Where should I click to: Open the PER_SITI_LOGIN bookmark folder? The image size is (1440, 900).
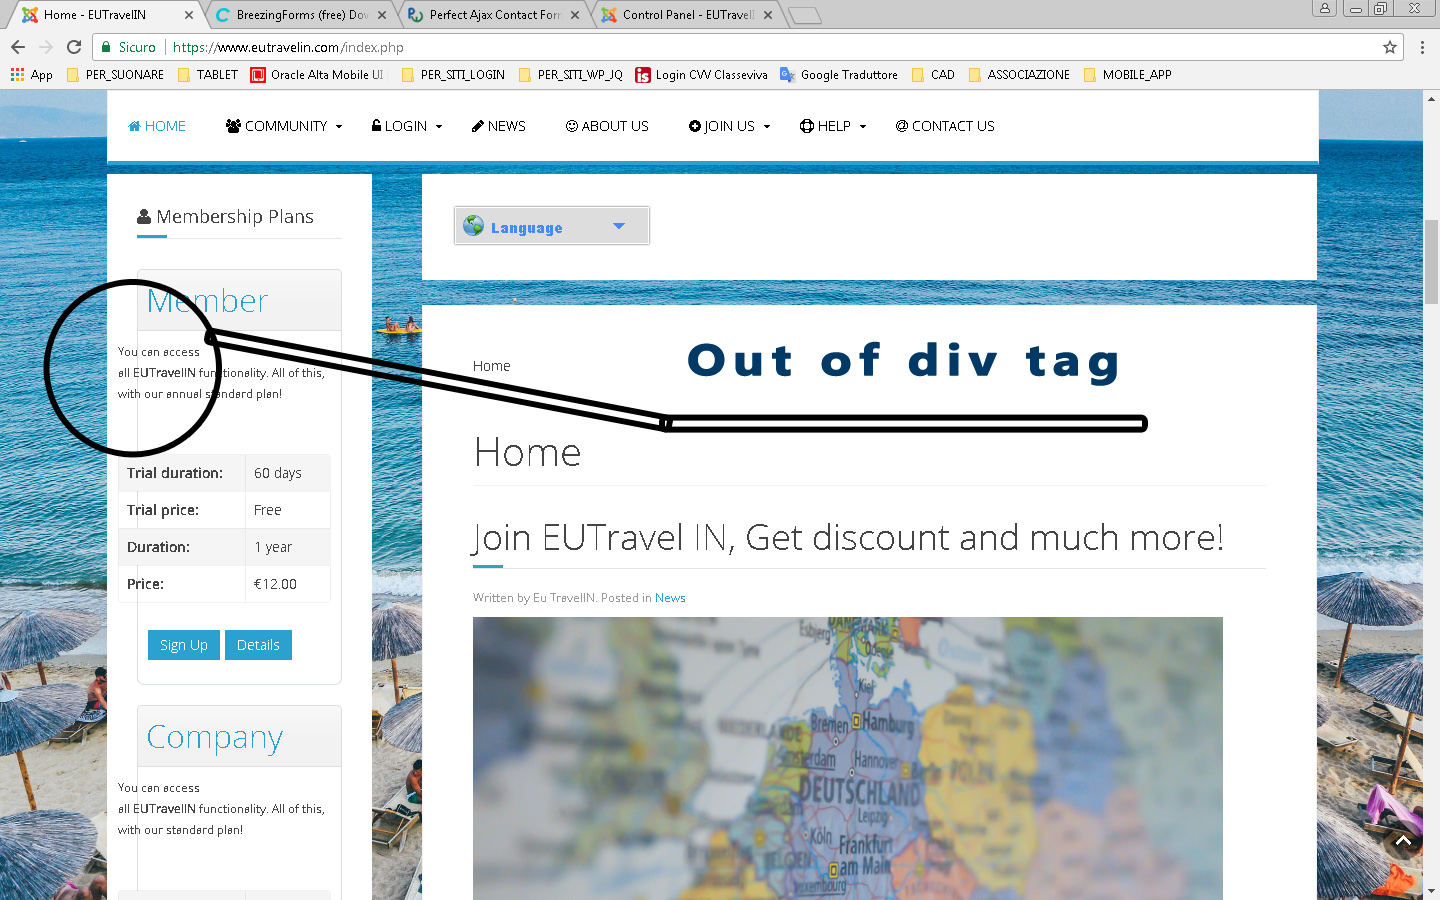point(452,75)
